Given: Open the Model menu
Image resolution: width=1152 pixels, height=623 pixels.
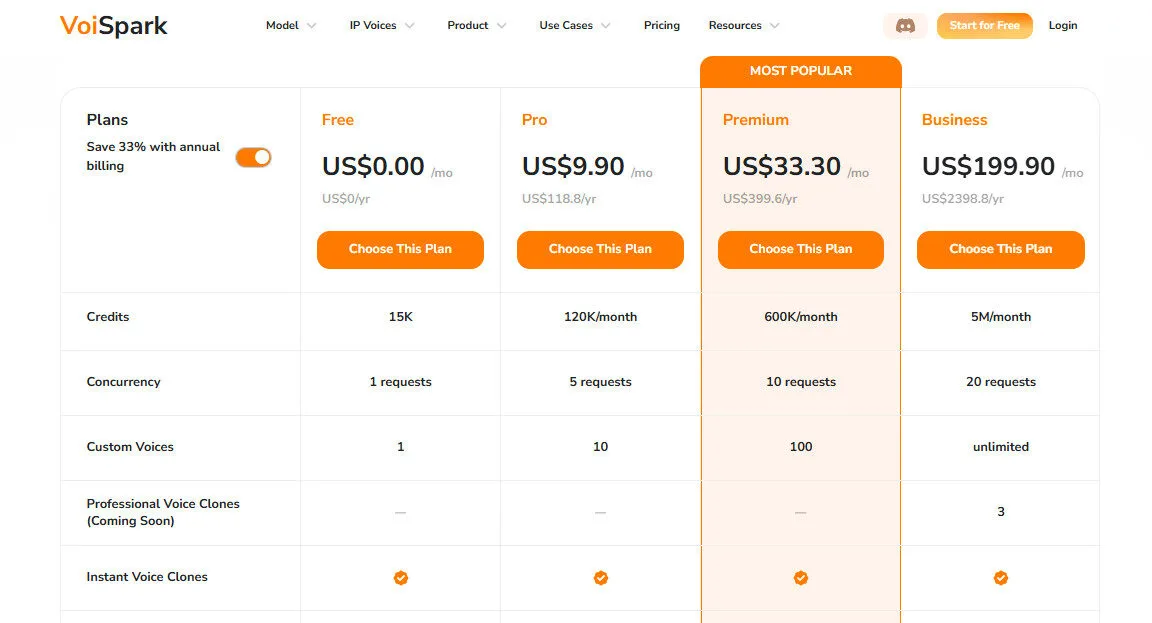Looking at the screenshot, I should click(282, 26).
